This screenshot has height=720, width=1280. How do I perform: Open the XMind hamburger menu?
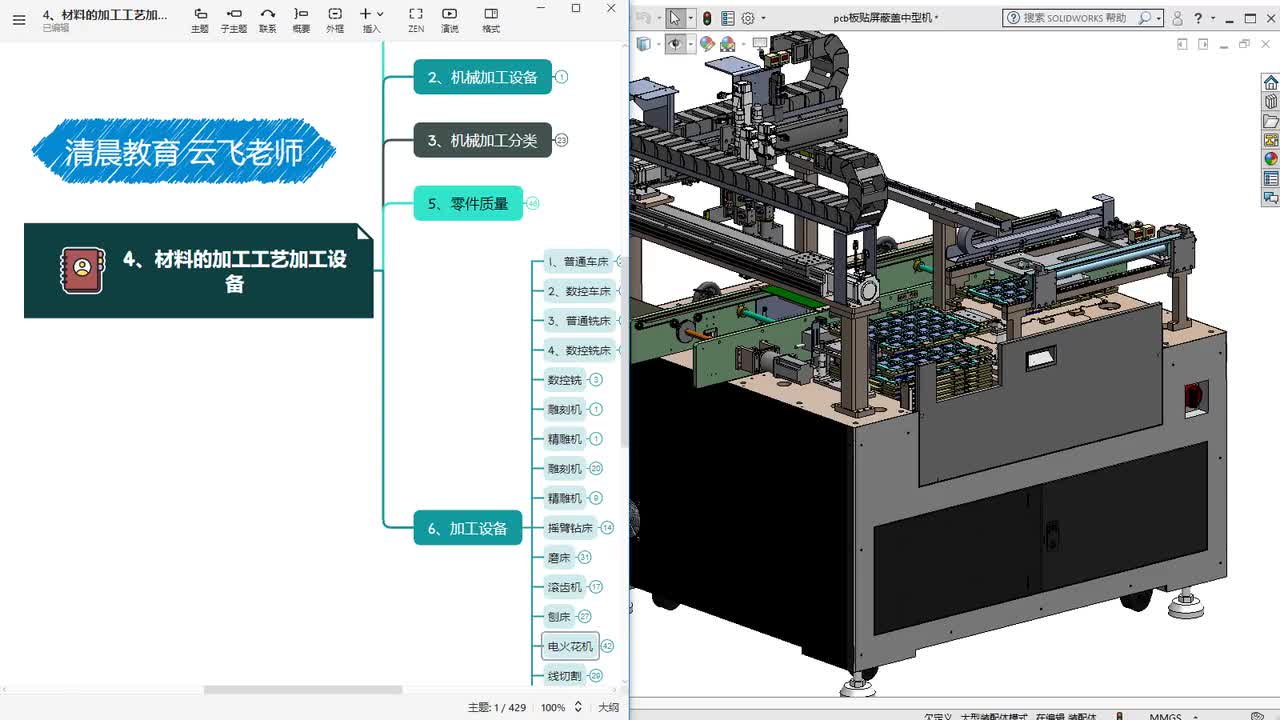[19, 19]
